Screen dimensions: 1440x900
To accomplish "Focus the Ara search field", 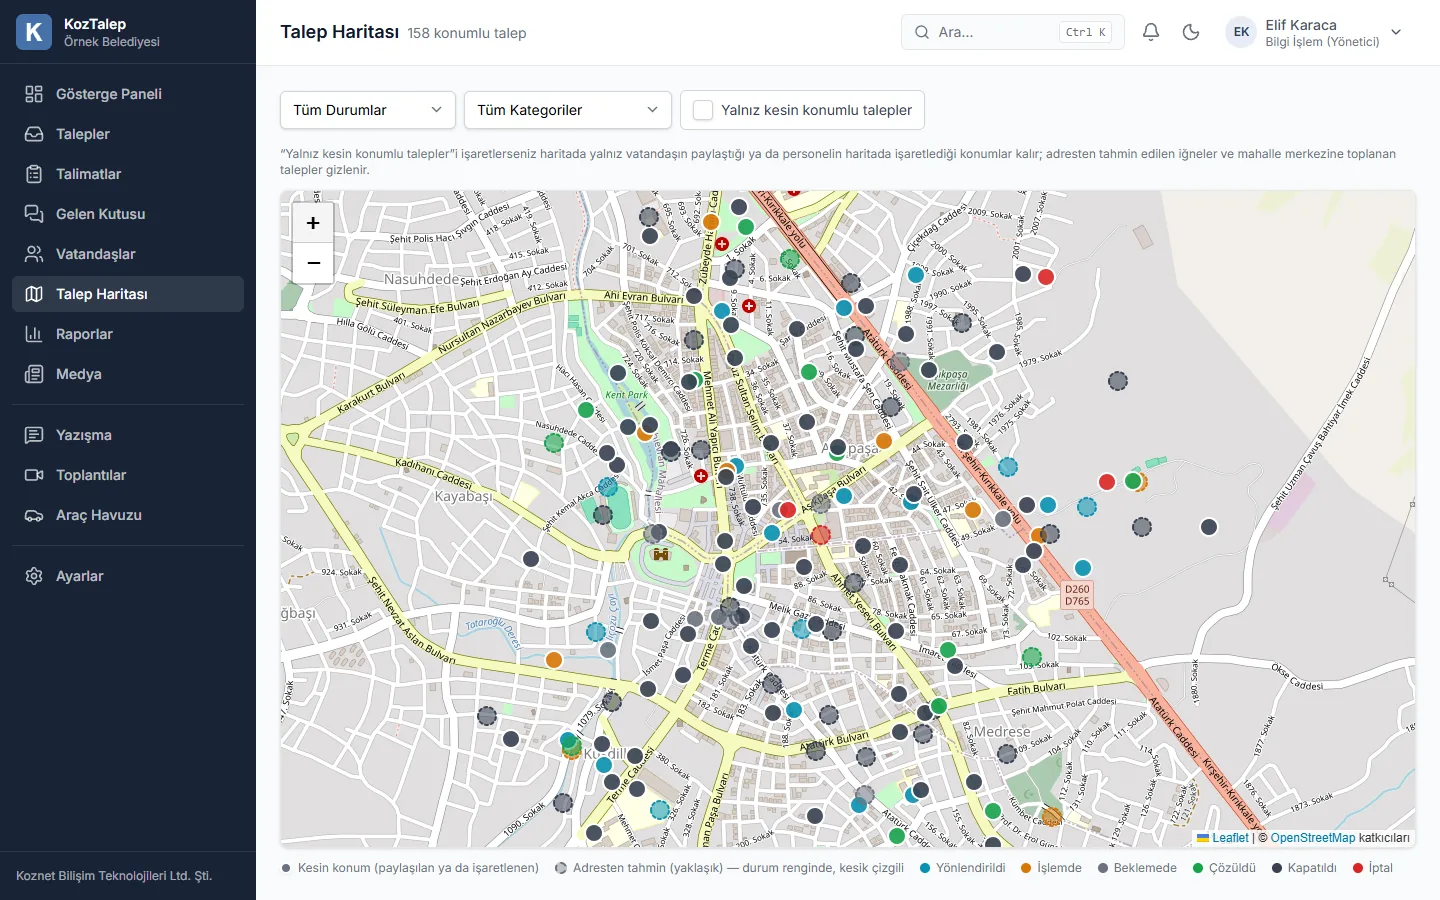I will point(1012,32).
